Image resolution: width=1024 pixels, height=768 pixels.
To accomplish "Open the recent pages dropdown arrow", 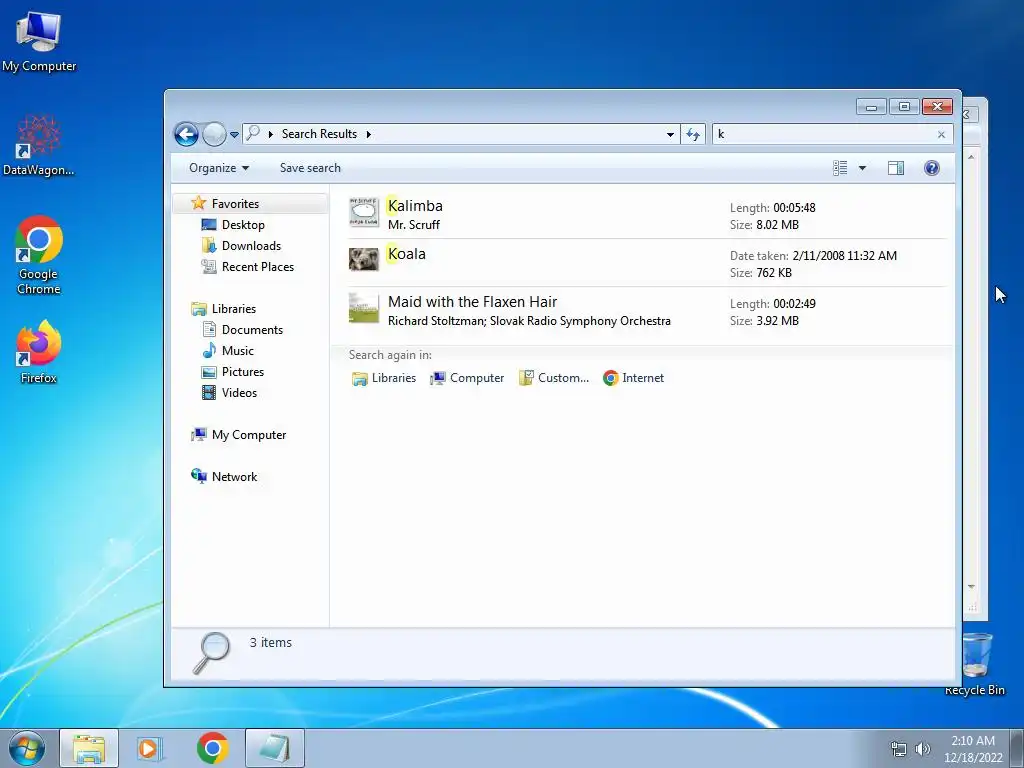I will point(234,135).
